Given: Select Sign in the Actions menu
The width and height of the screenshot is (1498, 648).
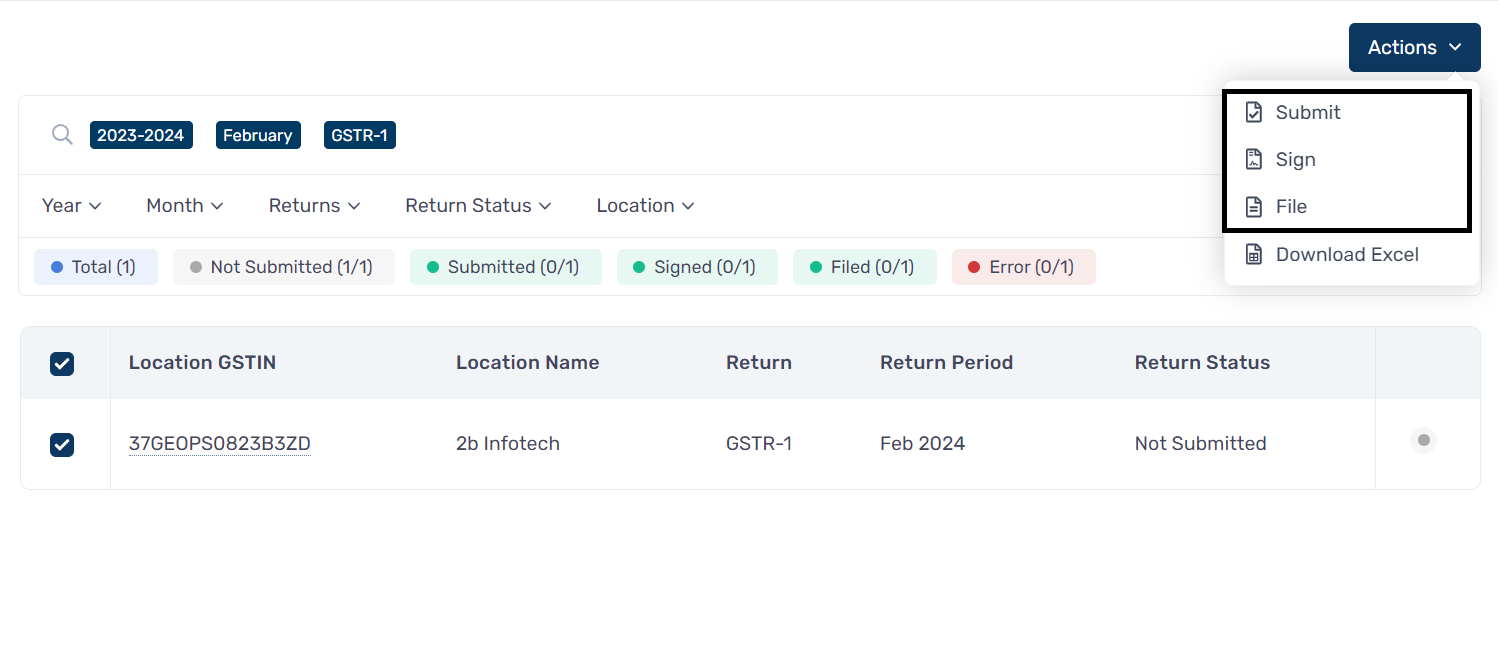Looking at the screenshot, I should 1295,160.
